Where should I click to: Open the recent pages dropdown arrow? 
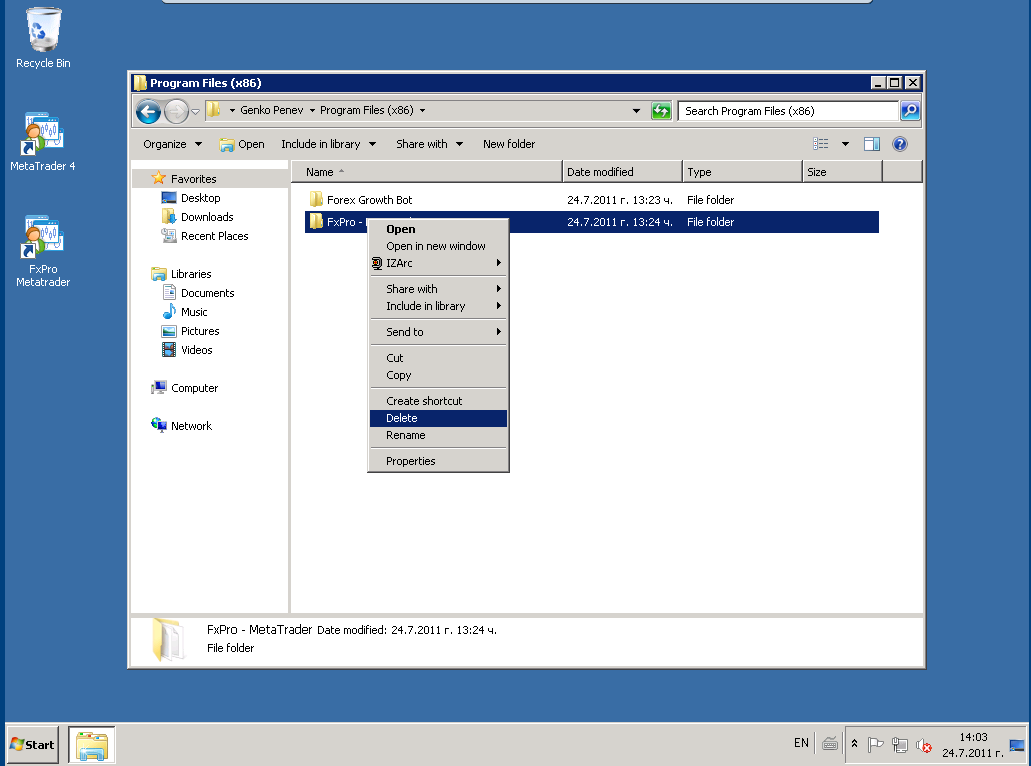click(x=195, y=112)
